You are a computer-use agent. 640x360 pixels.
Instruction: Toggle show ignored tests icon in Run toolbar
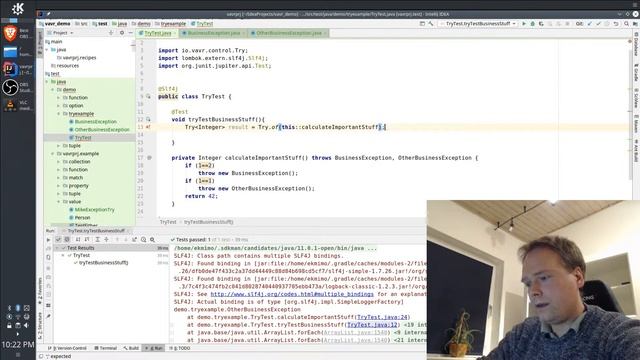67,240
